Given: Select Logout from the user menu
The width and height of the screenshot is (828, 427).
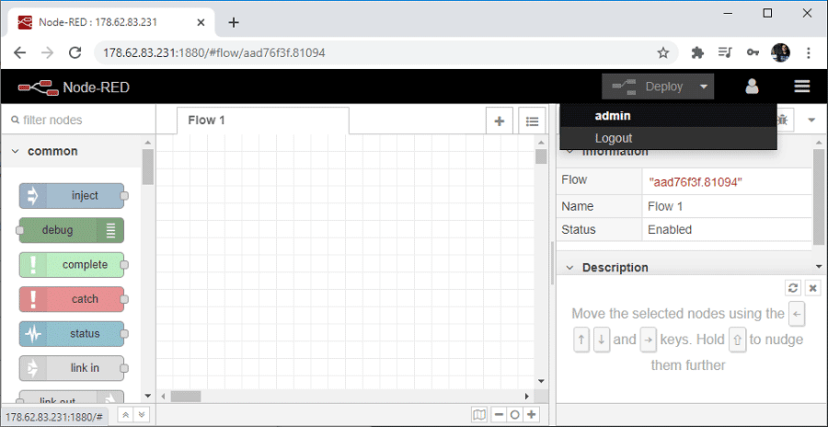Looking at the screenshot, I should coord(613,138).
